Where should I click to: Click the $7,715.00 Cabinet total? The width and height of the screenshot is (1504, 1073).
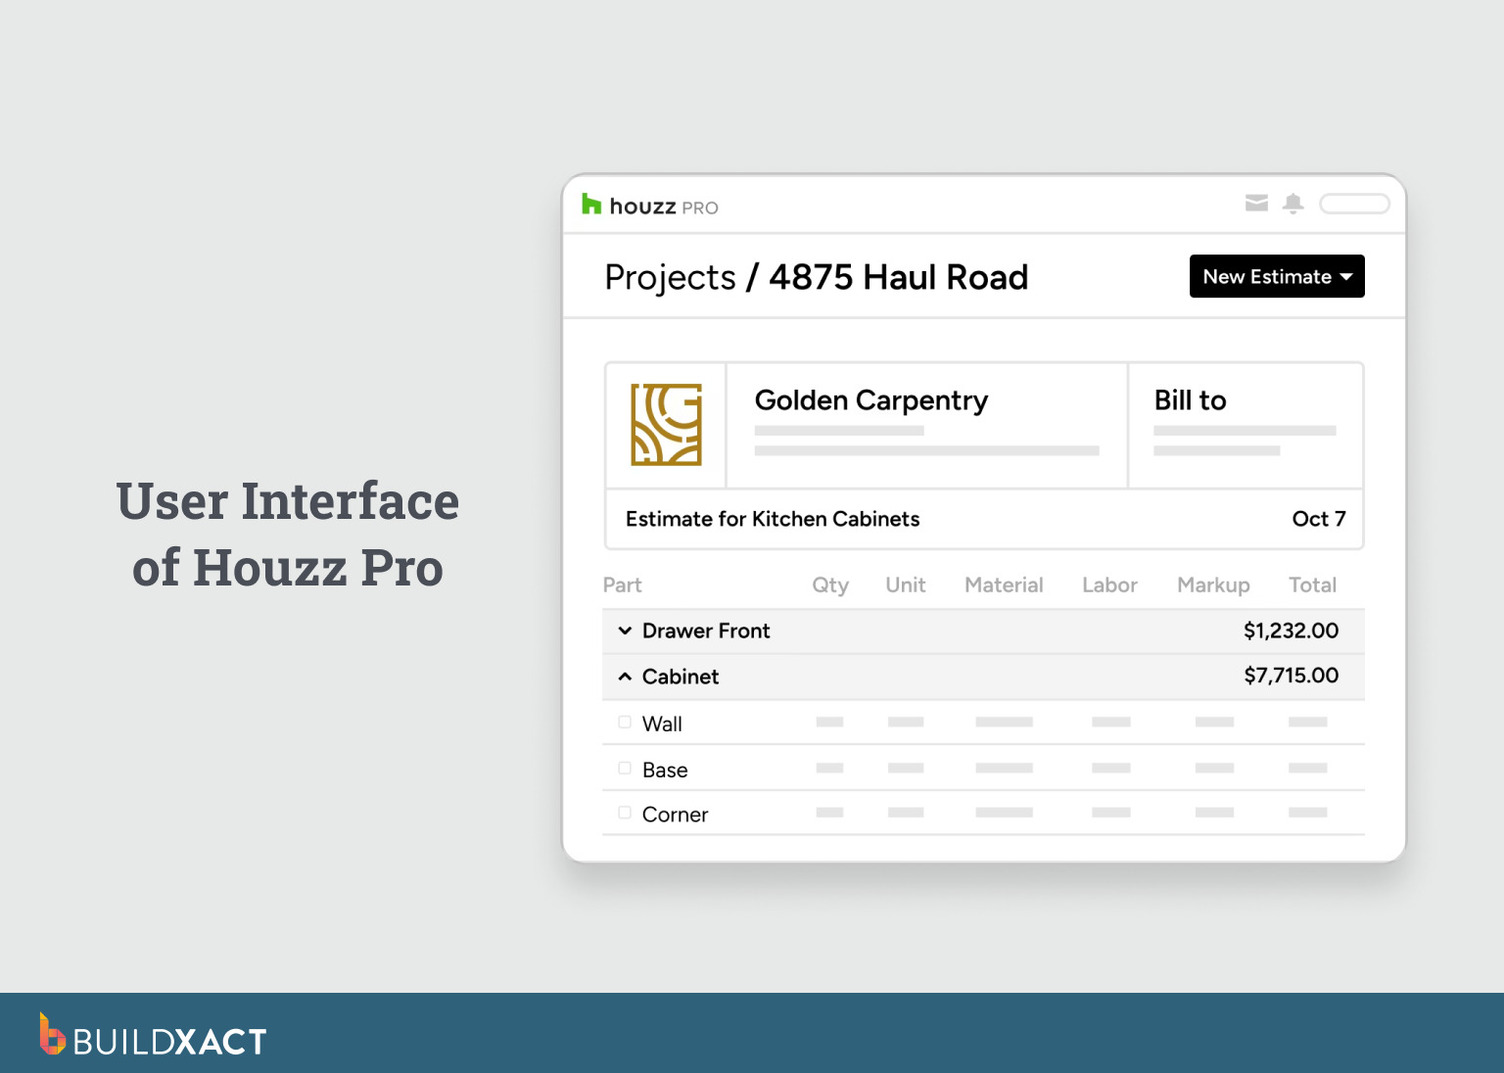coord(1292,675)
